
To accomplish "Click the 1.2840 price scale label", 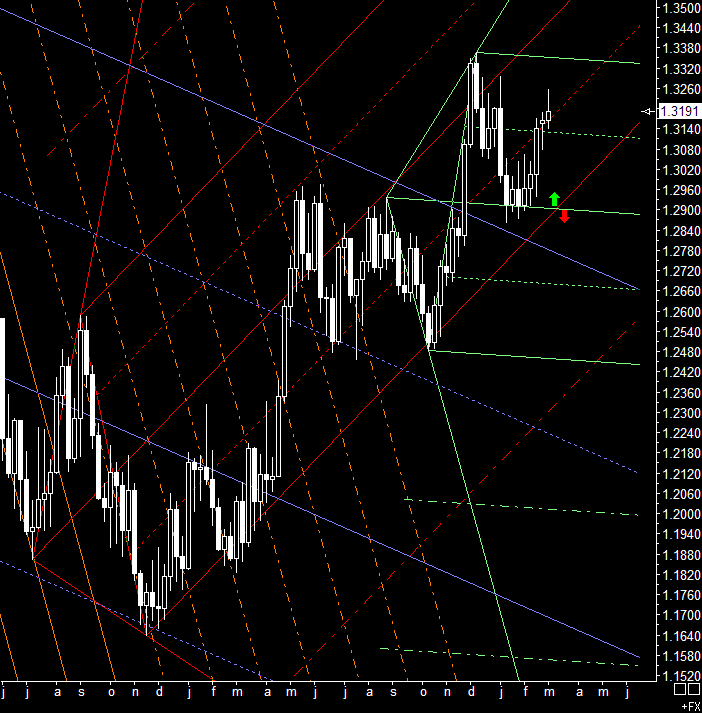I will [x=681, y=231].
